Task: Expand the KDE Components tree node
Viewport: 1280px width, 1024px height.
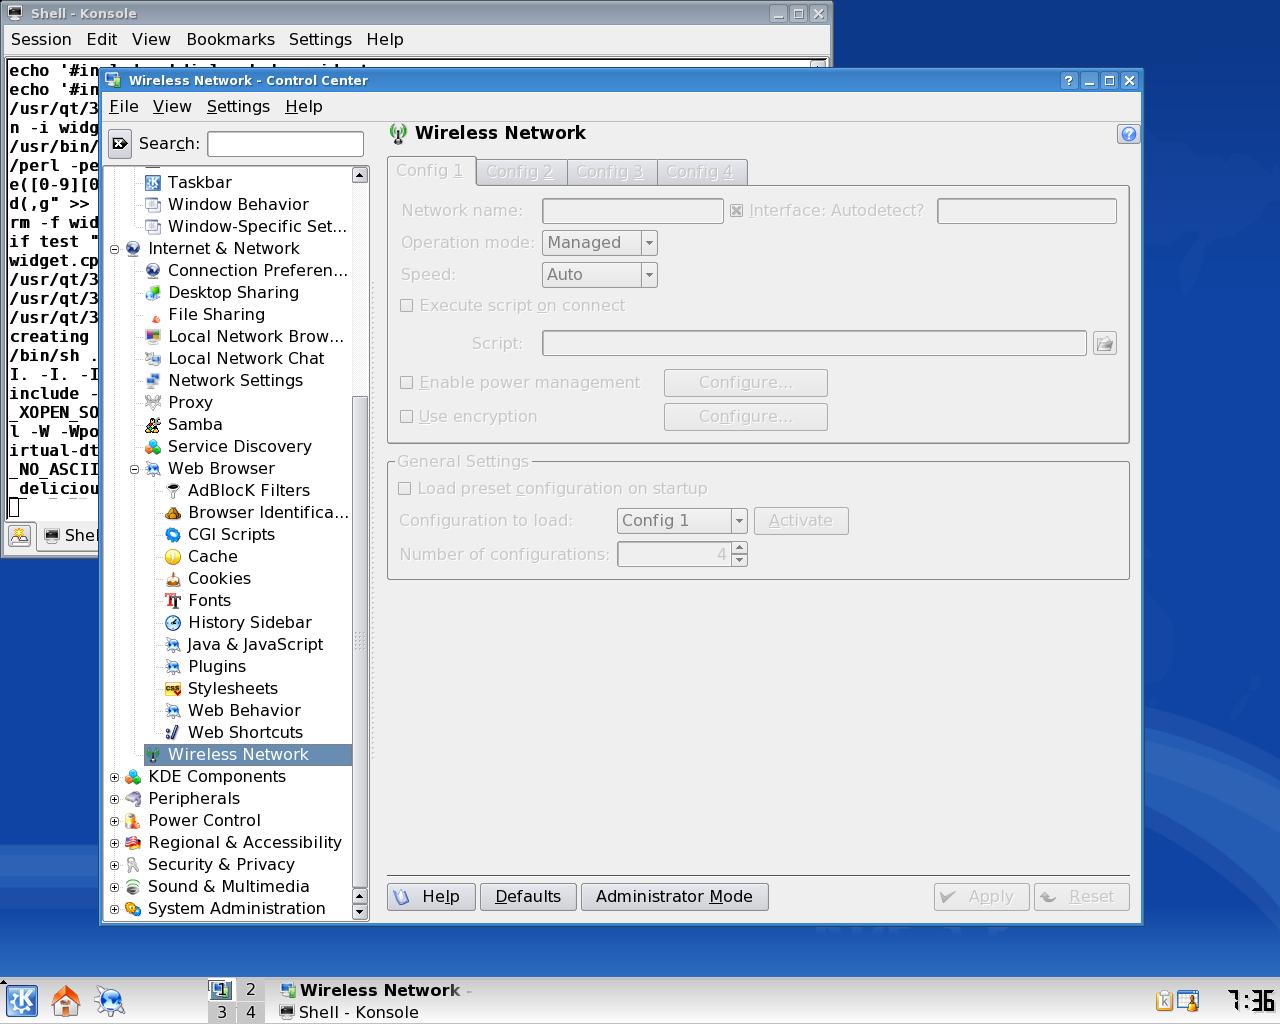Action: (114, 777)
